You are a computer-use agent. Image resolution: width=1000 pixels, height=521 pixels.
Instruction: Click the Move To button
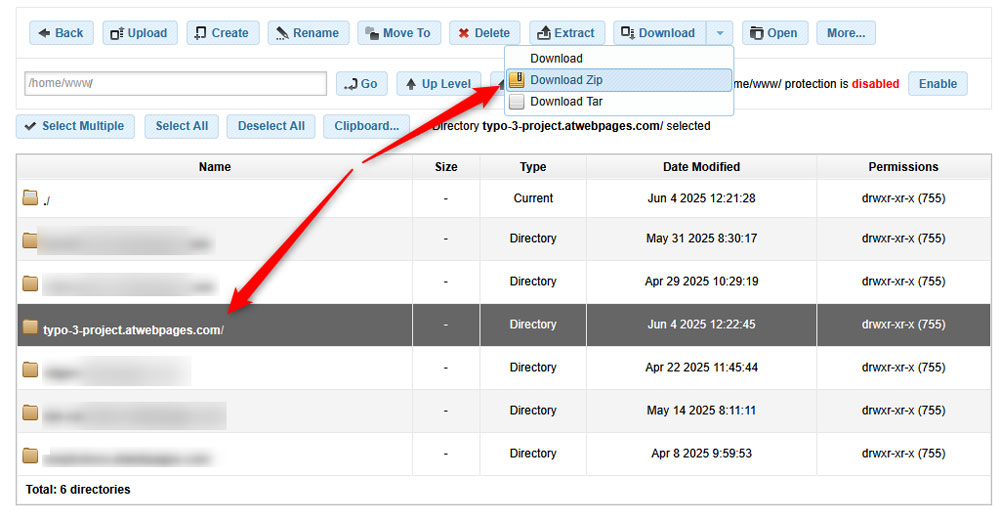click(399, 33)
